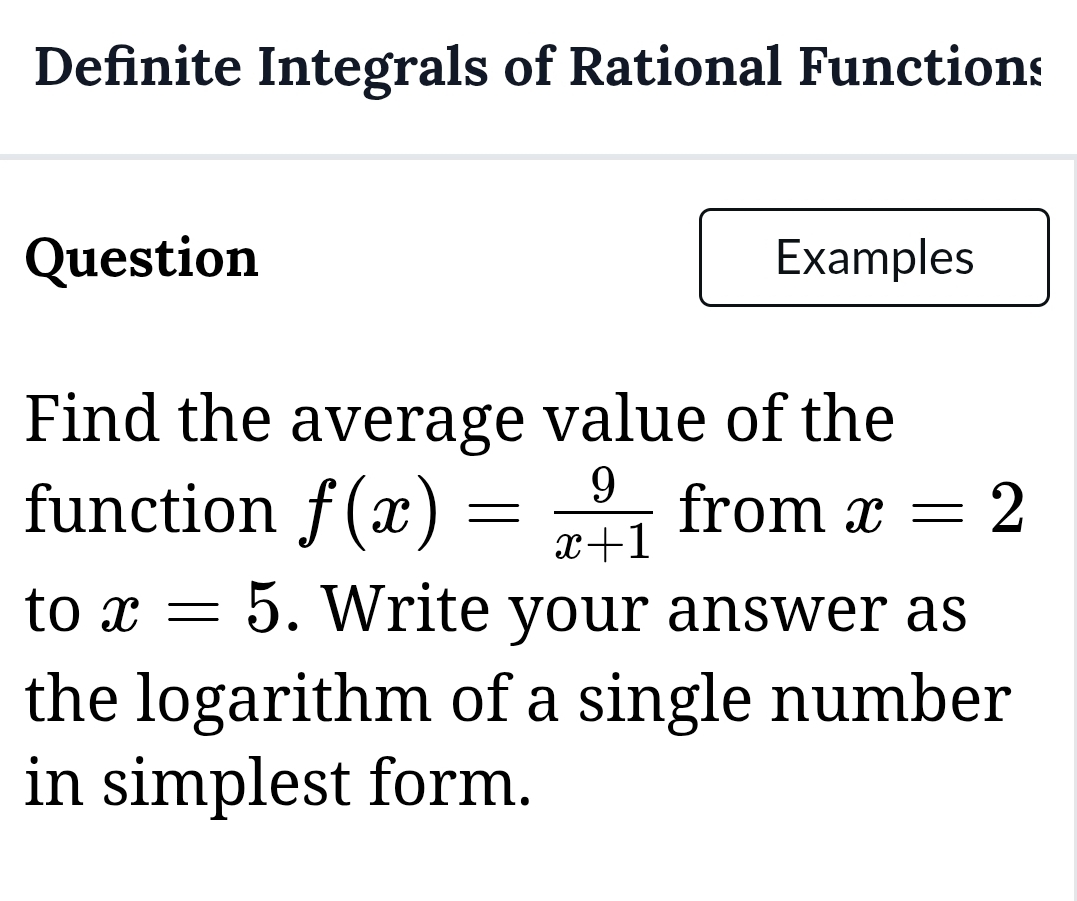Click the fraction 9 over x+1 expression
Viewport: 1077px width, 901px height.
click(601, 512)
